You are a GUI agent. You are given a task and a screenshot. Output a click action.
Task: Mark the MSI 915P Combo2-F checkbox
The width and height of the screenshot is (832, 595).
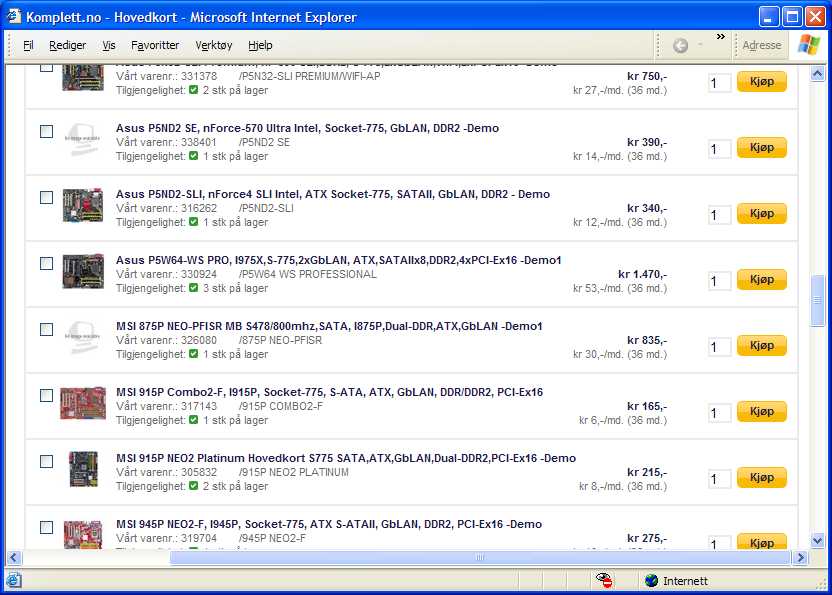(x=47, y=395)
